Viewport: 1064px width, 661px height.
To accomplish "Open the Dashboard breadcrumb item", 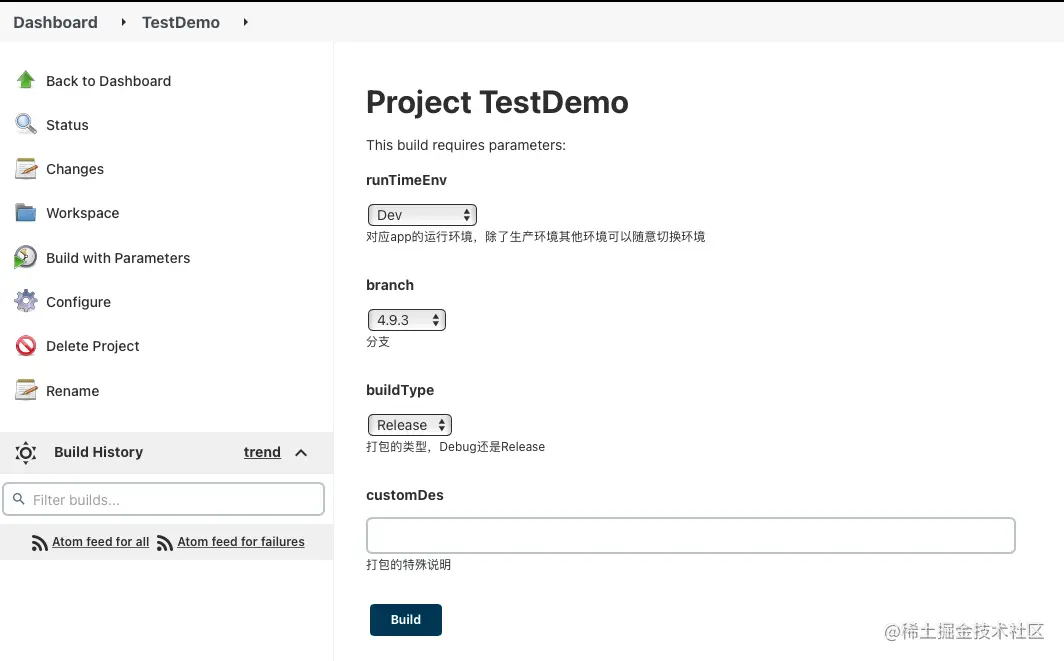I will click(55, 22).
